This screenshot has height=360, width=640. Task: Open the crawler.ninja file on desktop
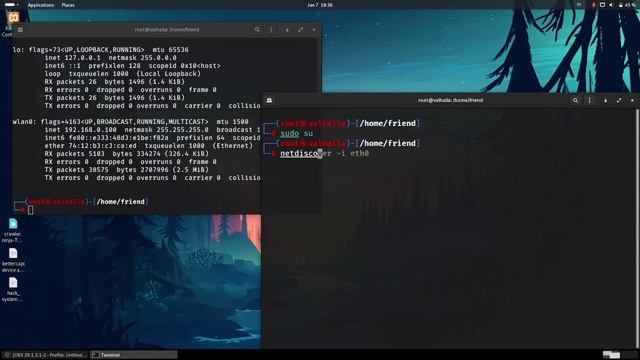[13, 231]
